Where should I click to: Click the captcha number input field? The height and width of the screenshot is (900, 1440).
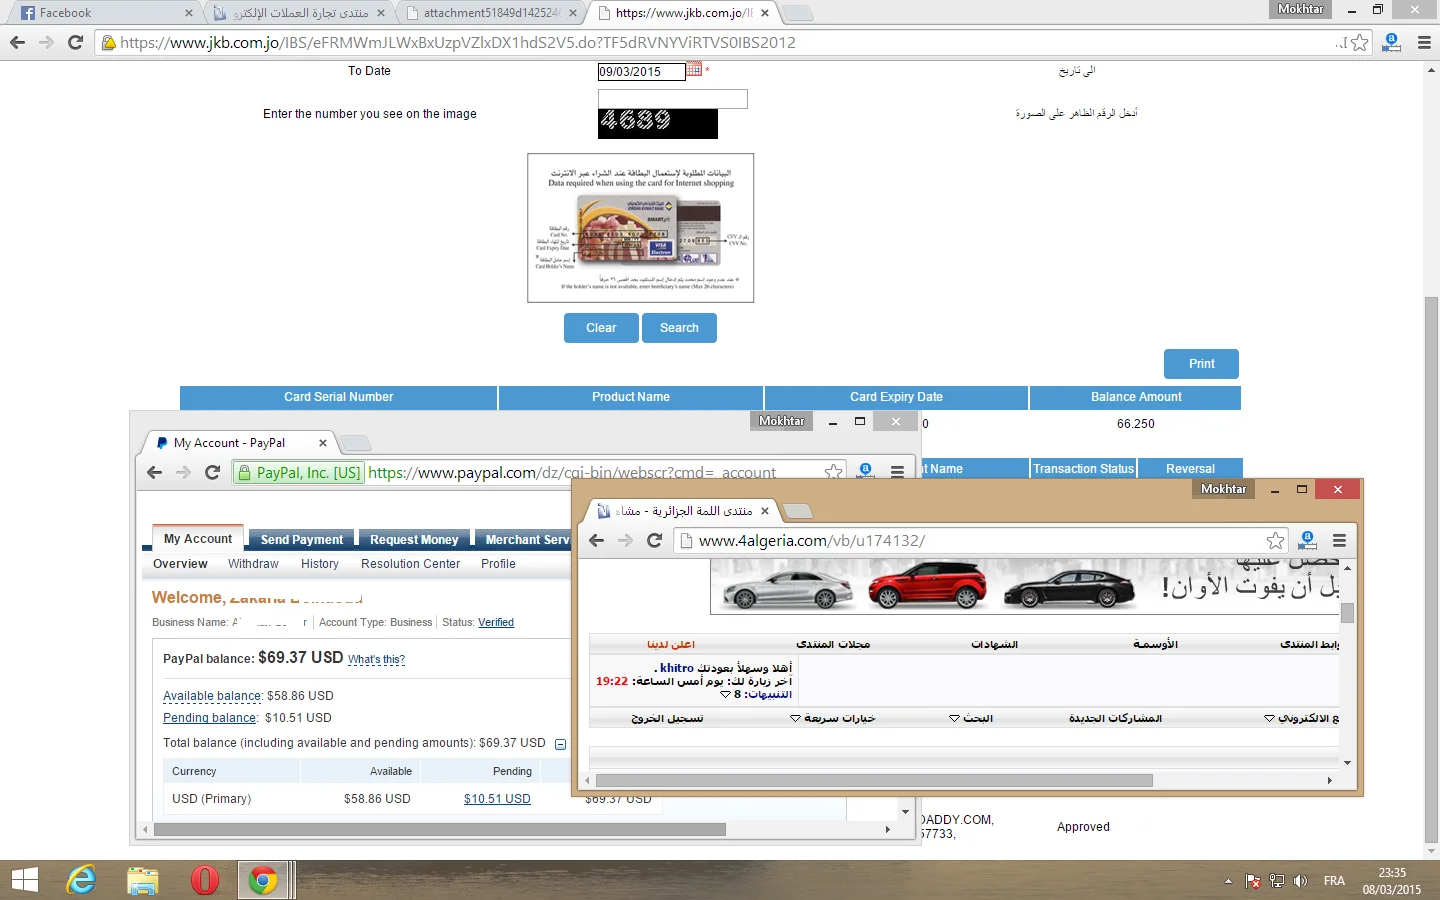pyautogui.click(x=672, y=99)
